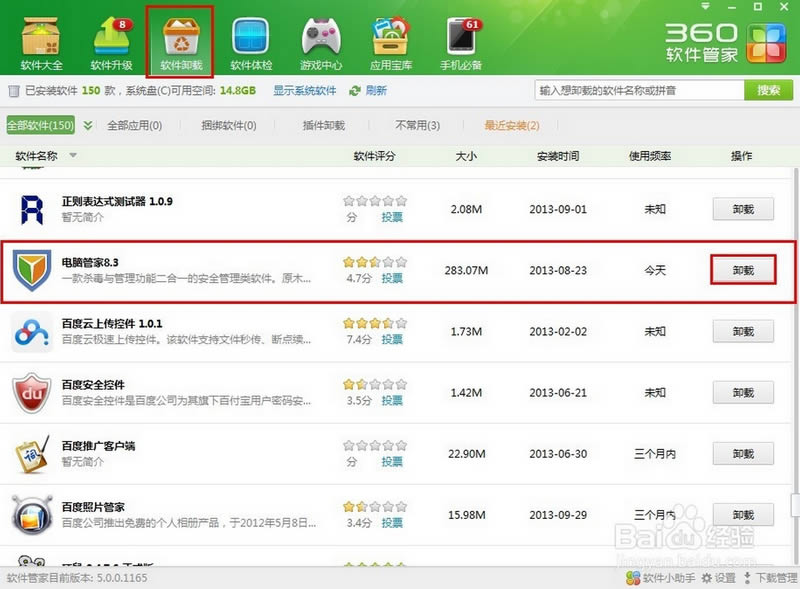Click the star rating of 百度安全控件
800x589 pixels.
[x=375, y=385]
